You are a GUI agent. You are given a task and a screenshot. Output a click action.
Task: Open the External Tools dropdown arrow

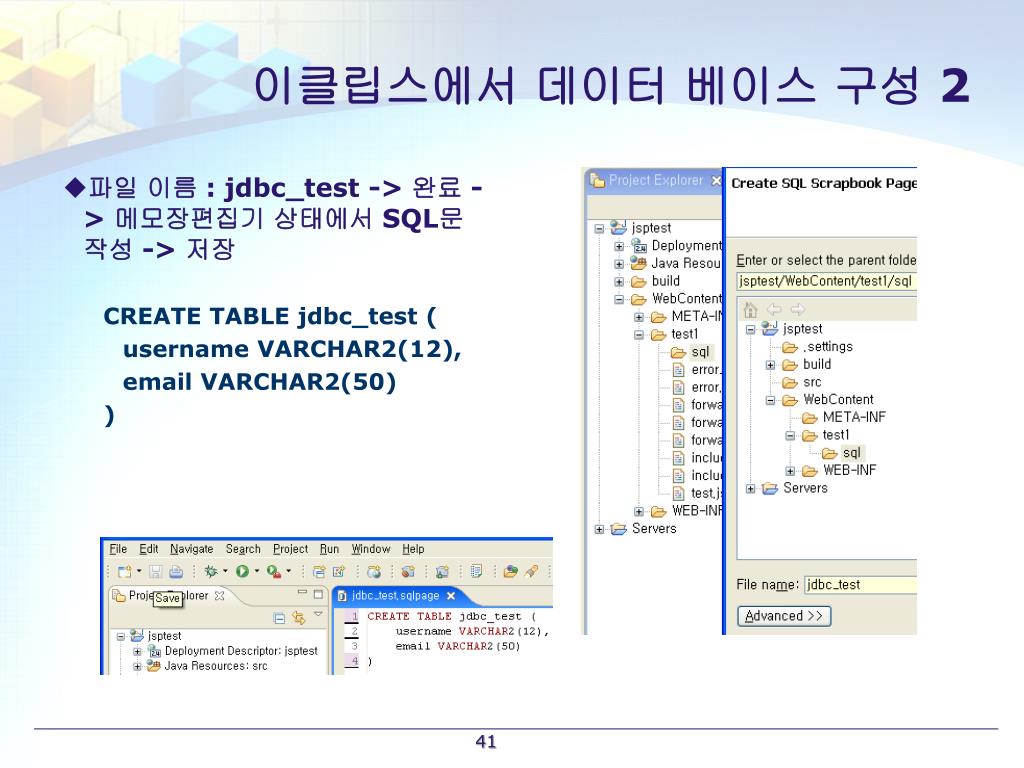pos(289,571)
